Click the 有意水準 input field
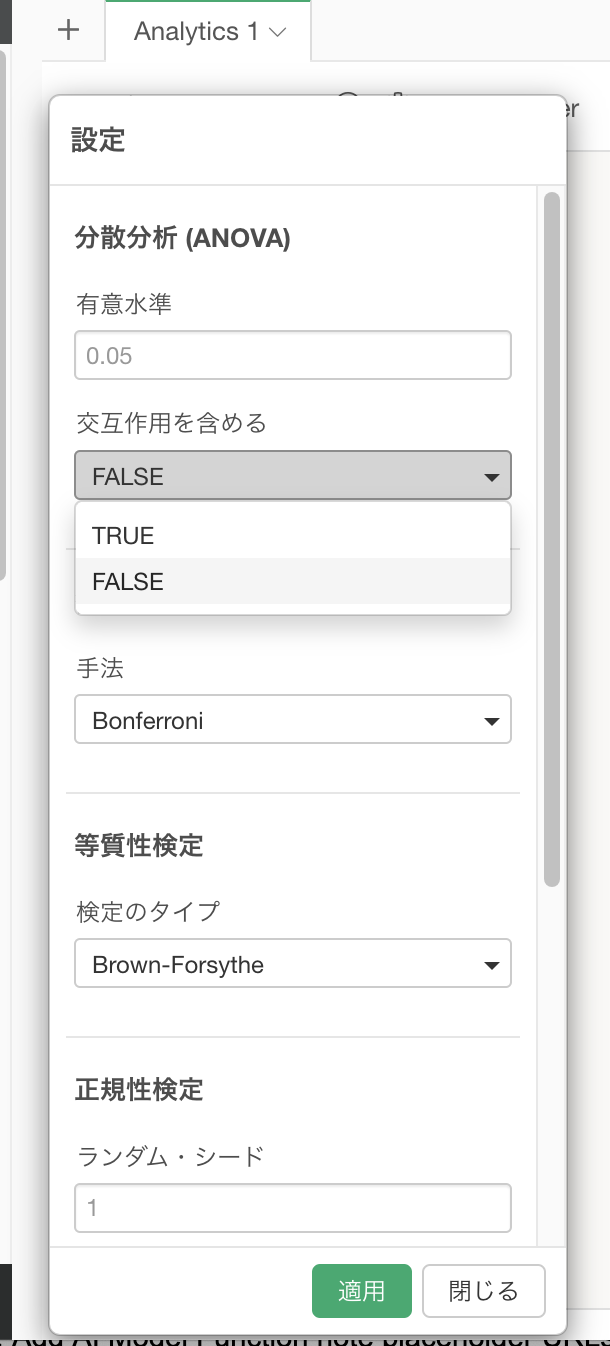 [293, 356]
